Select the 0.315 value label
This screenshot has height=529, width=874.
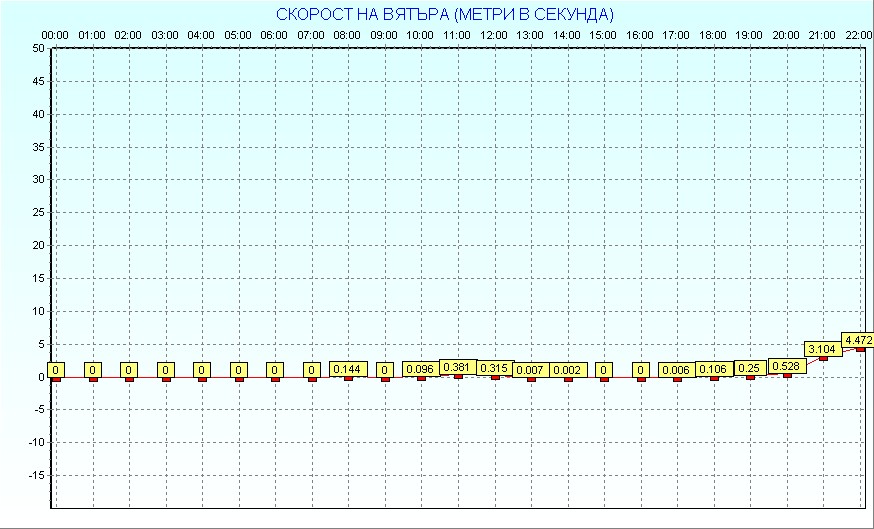click(494, 368)
